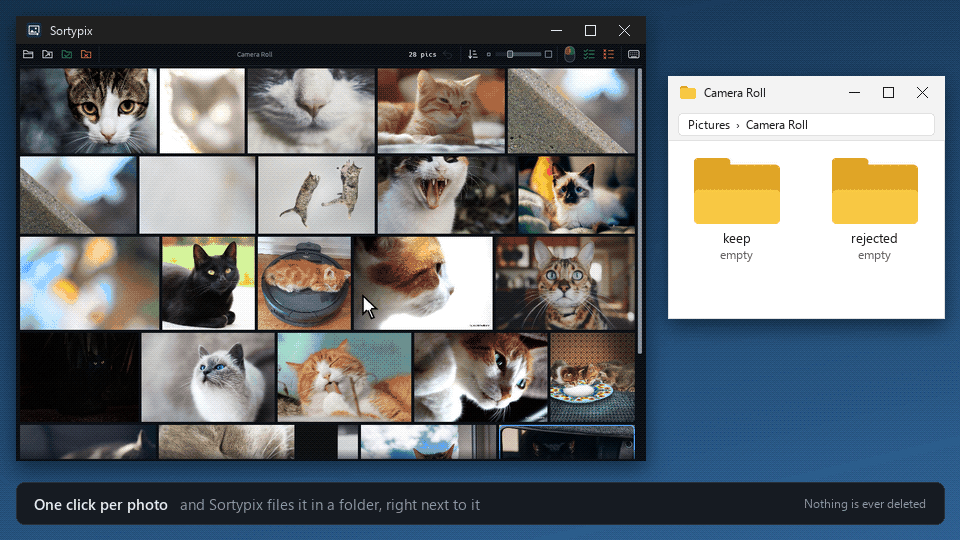Select the cat on robot vacuum thumbnail

(x=304, y=283)
